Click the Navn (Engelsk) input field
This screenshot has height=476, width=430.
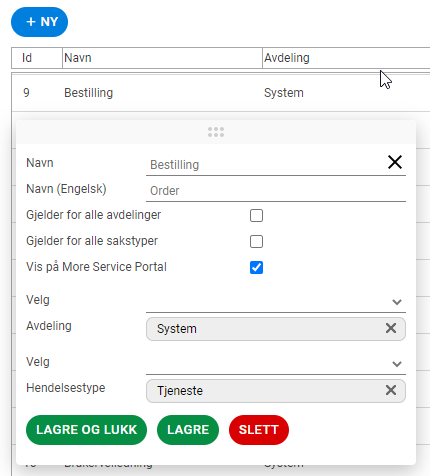(276, 191)
